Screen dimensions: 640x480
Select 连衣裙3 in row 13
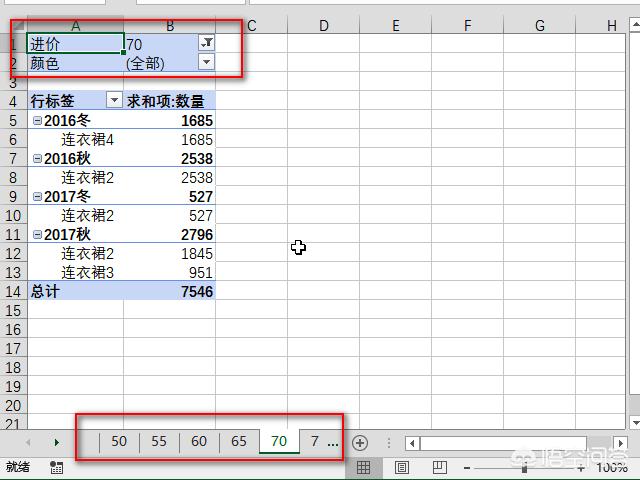pyautogui.click(x=76, y=272)
